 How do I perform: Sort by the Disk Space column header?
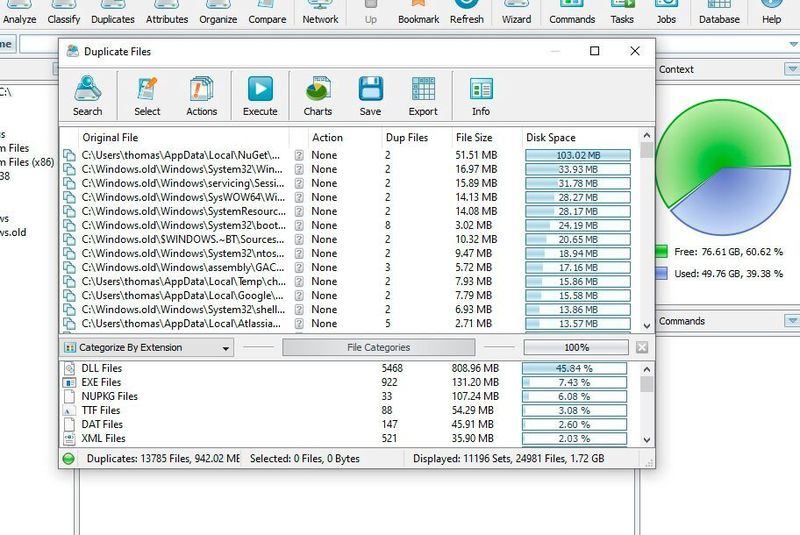550,138
